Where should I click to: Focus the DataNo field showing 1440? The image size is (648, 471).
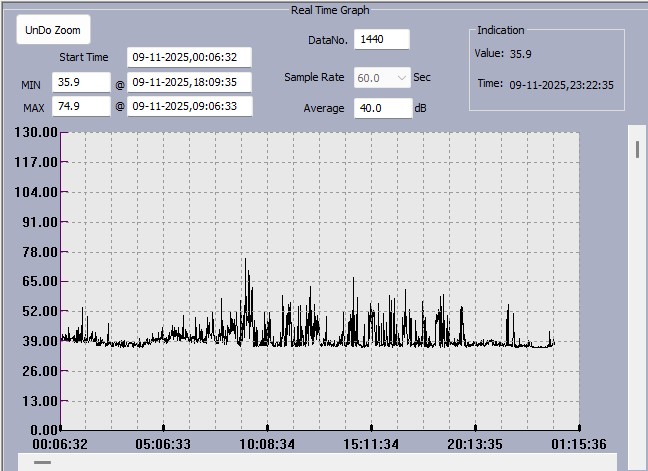[381, 39]
